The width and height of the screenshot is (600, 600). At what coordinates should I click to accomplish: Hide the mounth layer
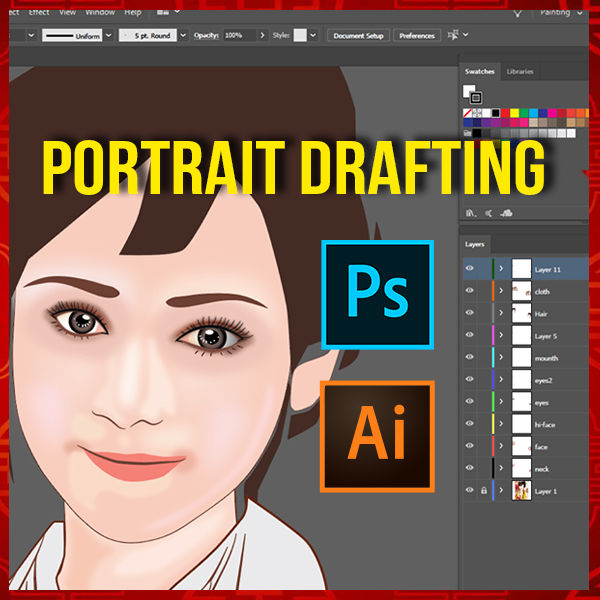(x=470, y=357)
